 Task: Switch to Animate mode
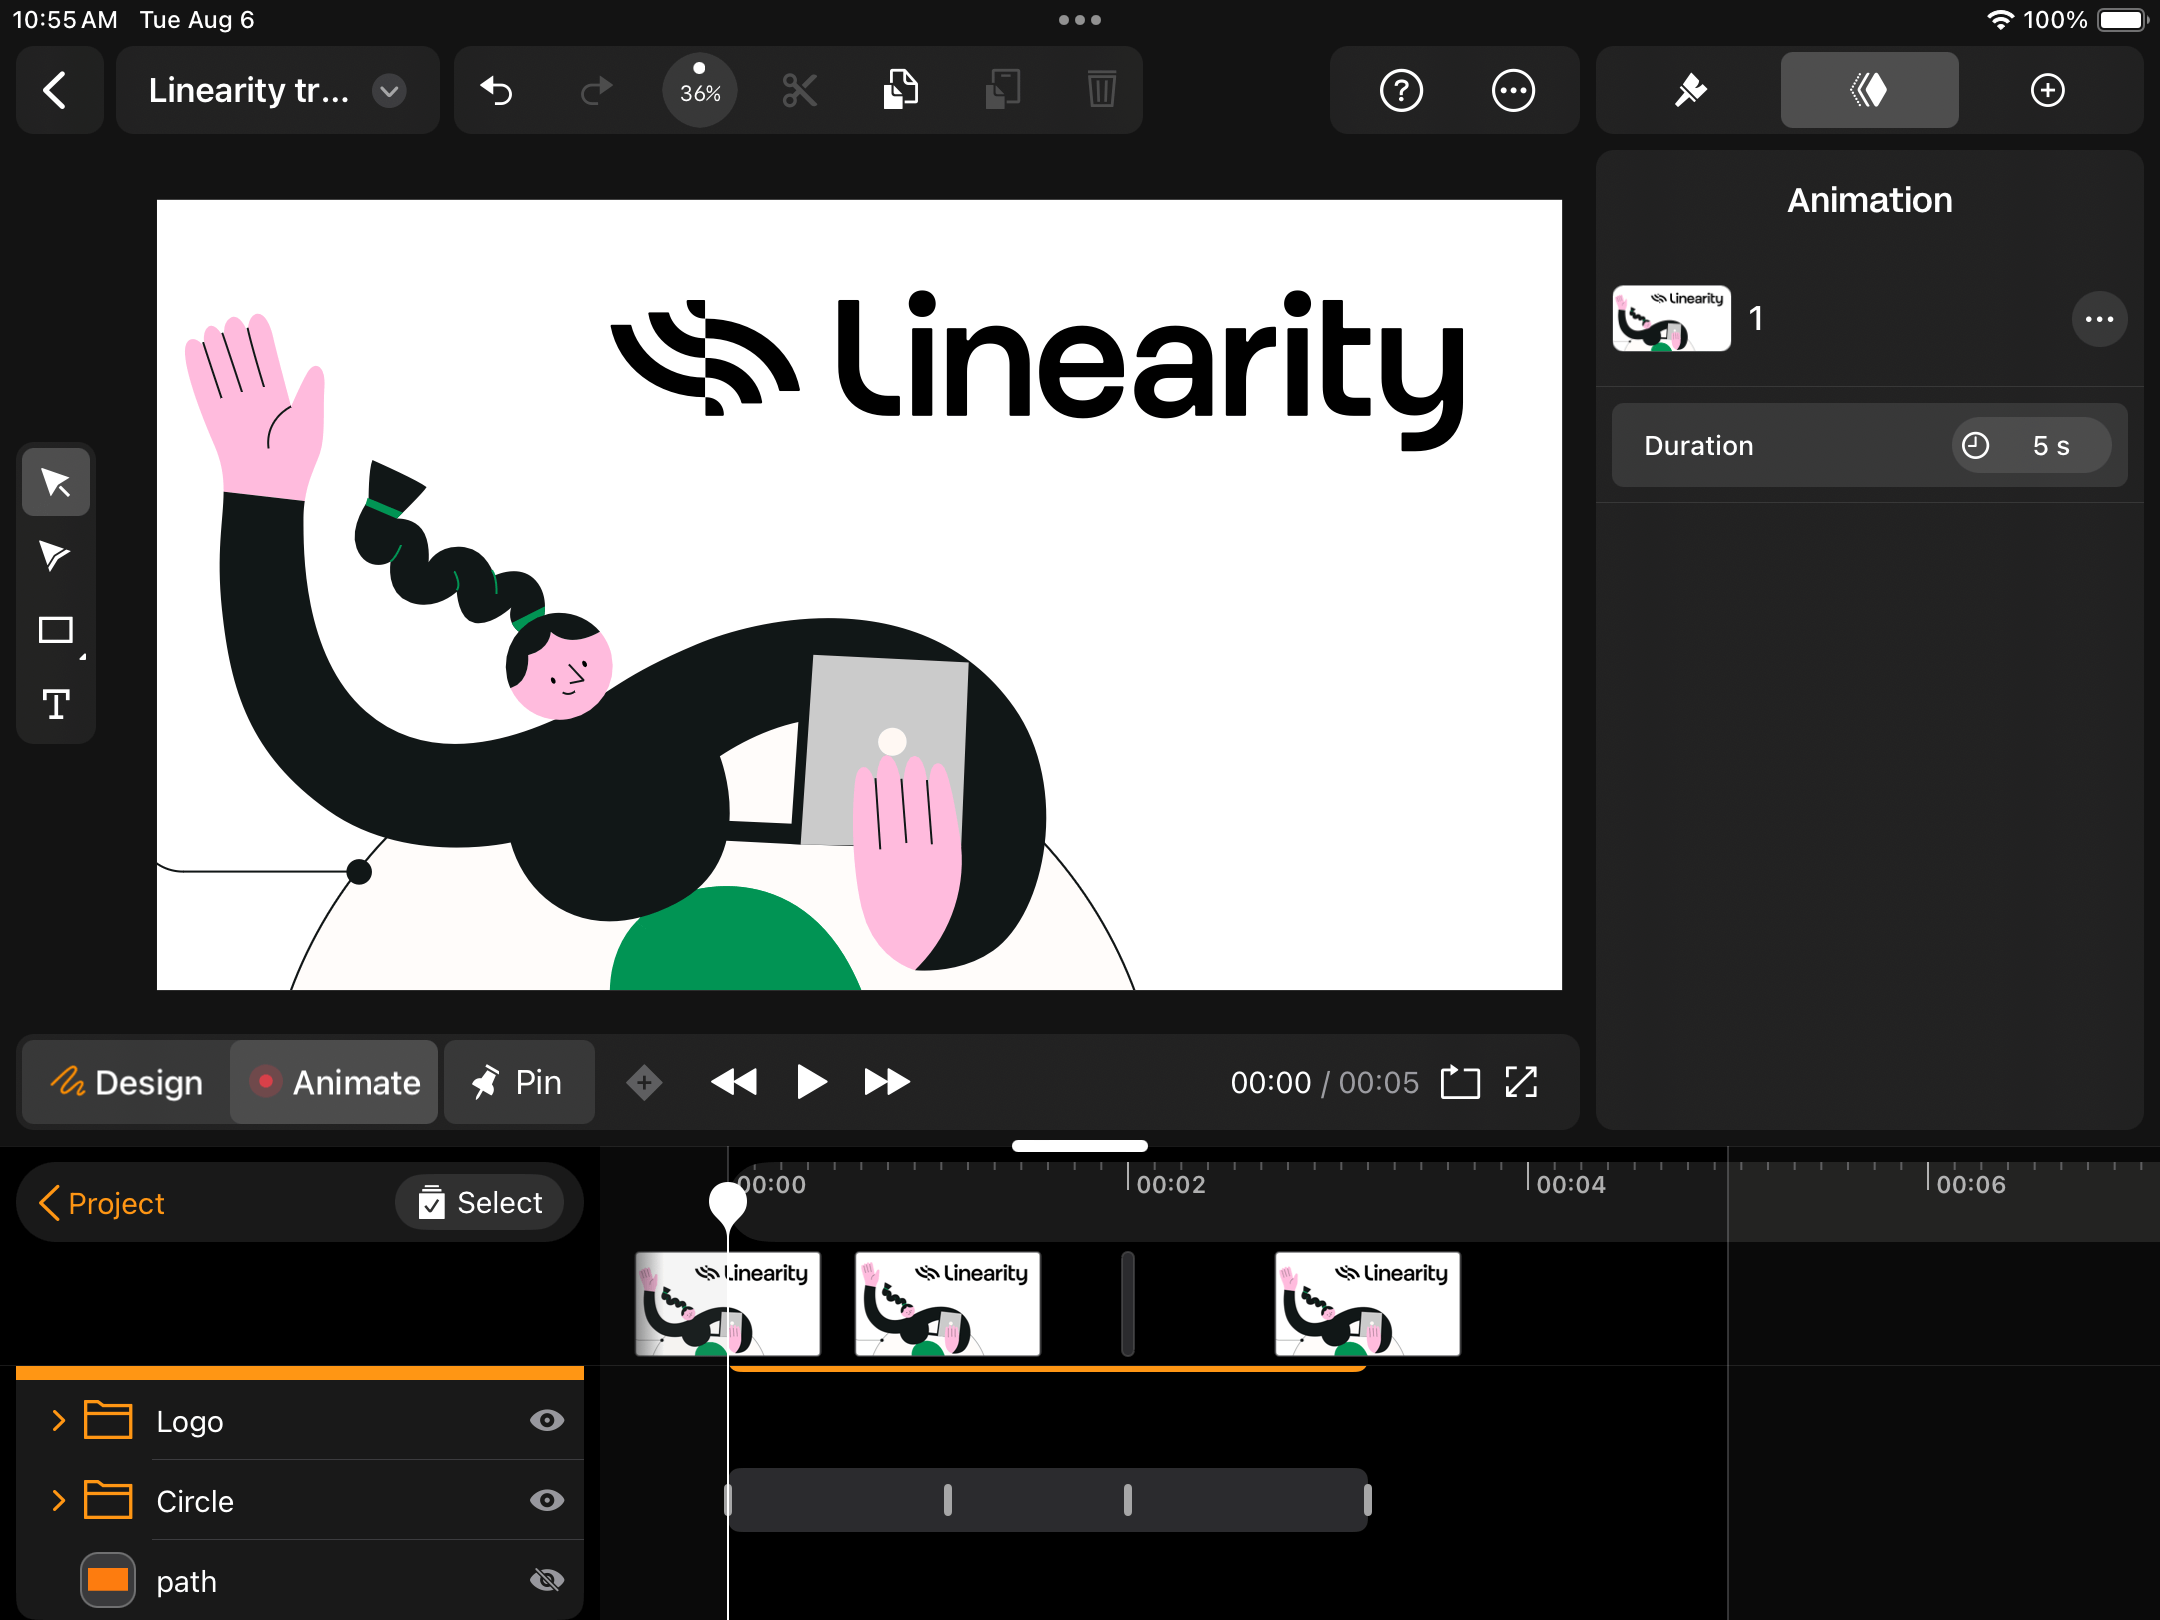tap(334, 1082)
